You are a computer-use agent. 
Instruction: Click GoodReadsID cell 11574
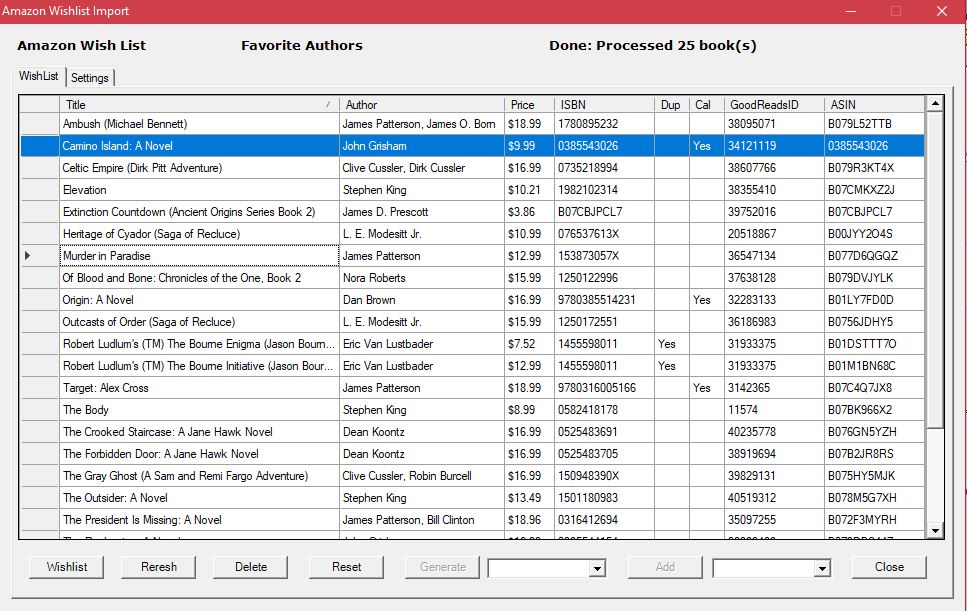(774, 409)
